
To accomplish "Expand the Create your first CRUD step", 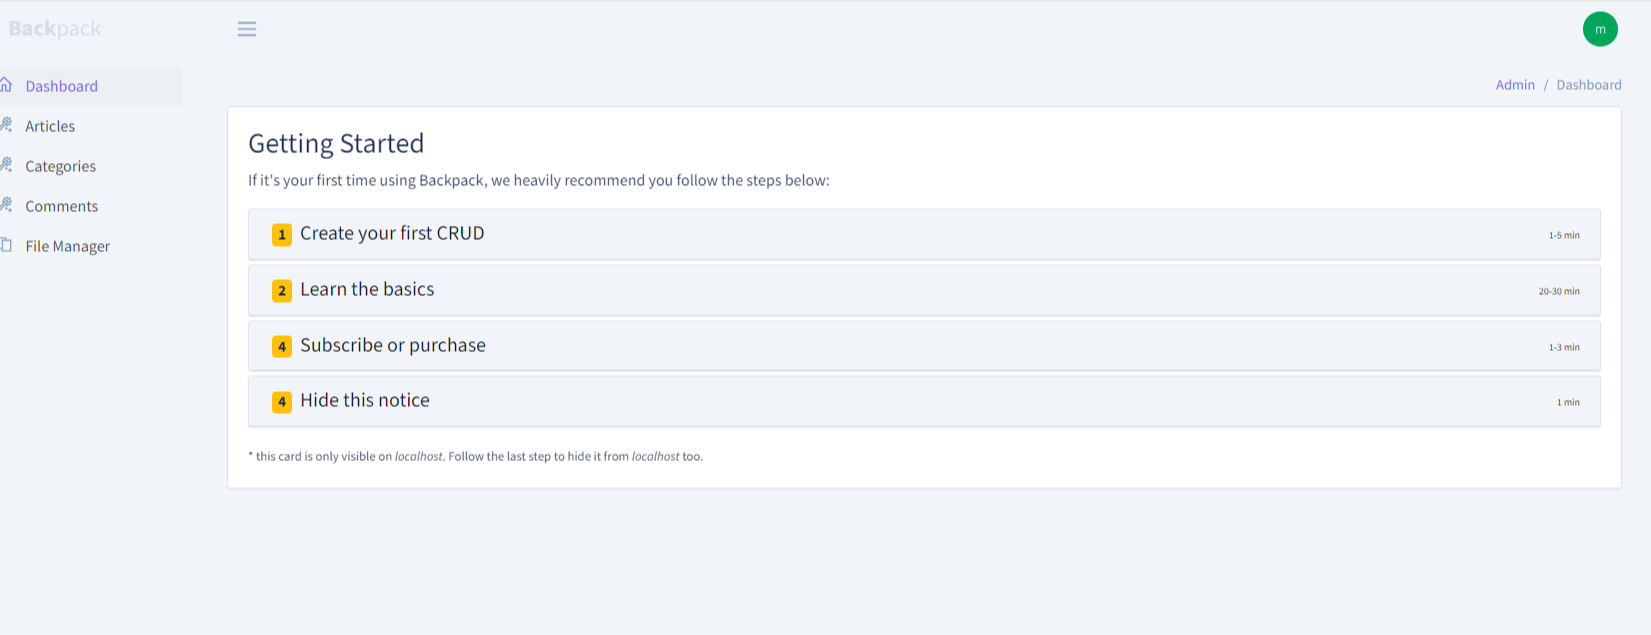I will tap(392, 233).
